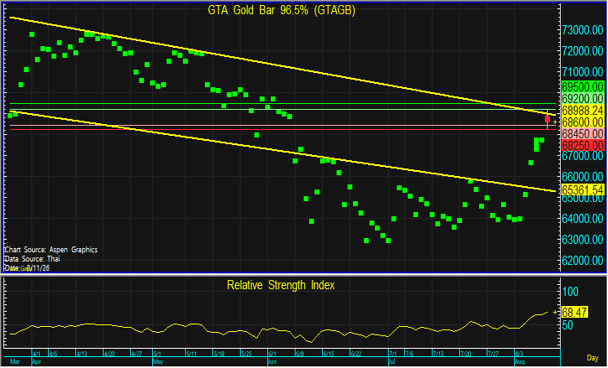Click the Aug month label on time axis
The height and width of the screenshot is (368, 608).
coord(520,362)
